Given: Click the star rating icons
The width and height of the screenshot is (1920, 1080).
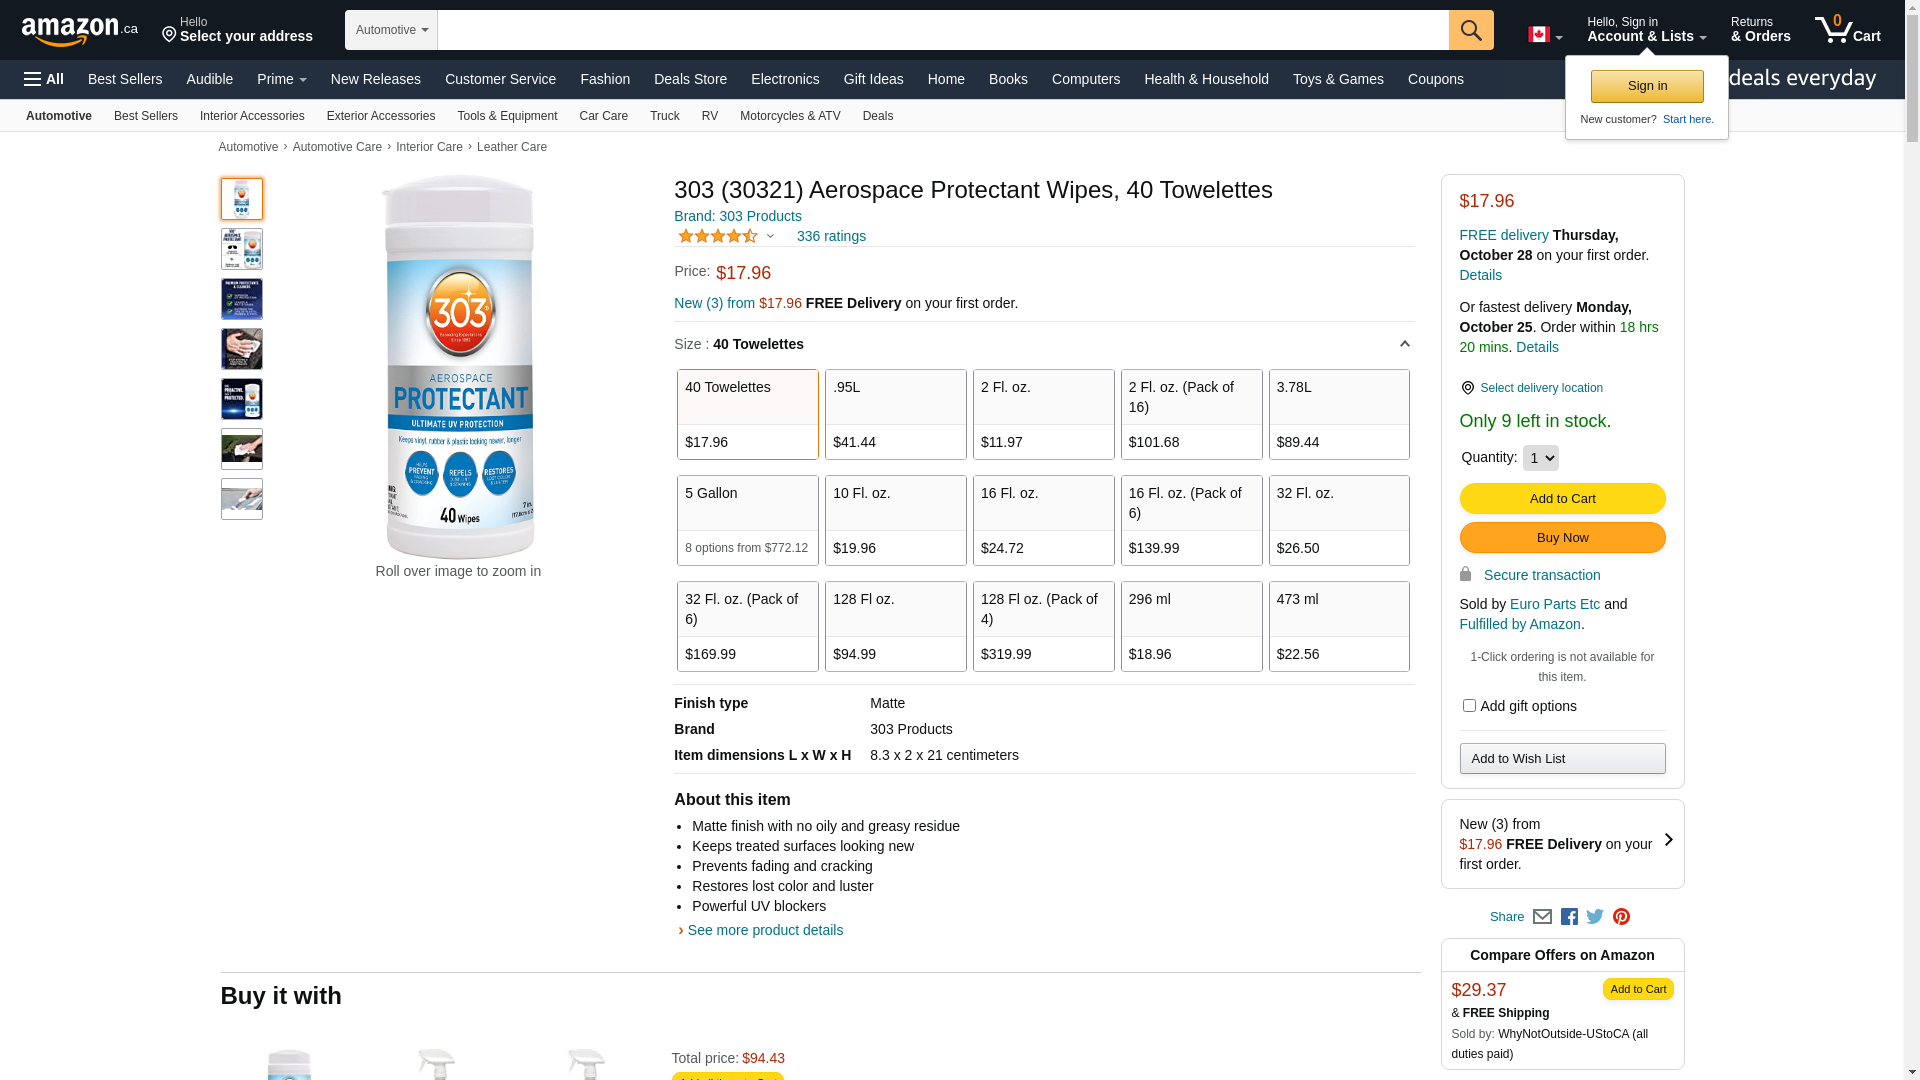Looking at the screenshot, I should pyautogui.click(x=718, y=236).
